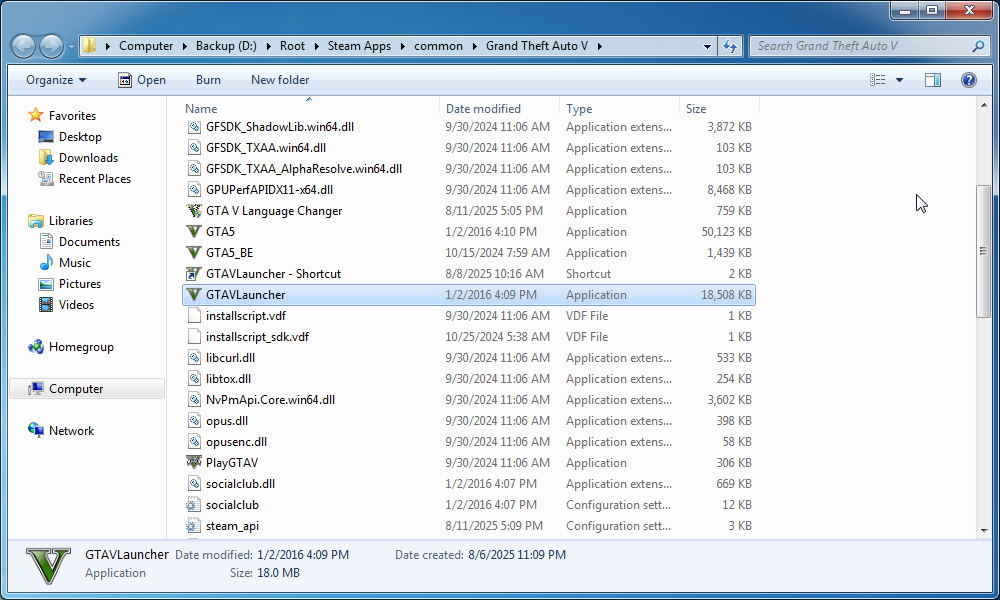The image size is (1000, 600).
Task: Select the GTA V Language Changer icon
Action: click(194, 210)
